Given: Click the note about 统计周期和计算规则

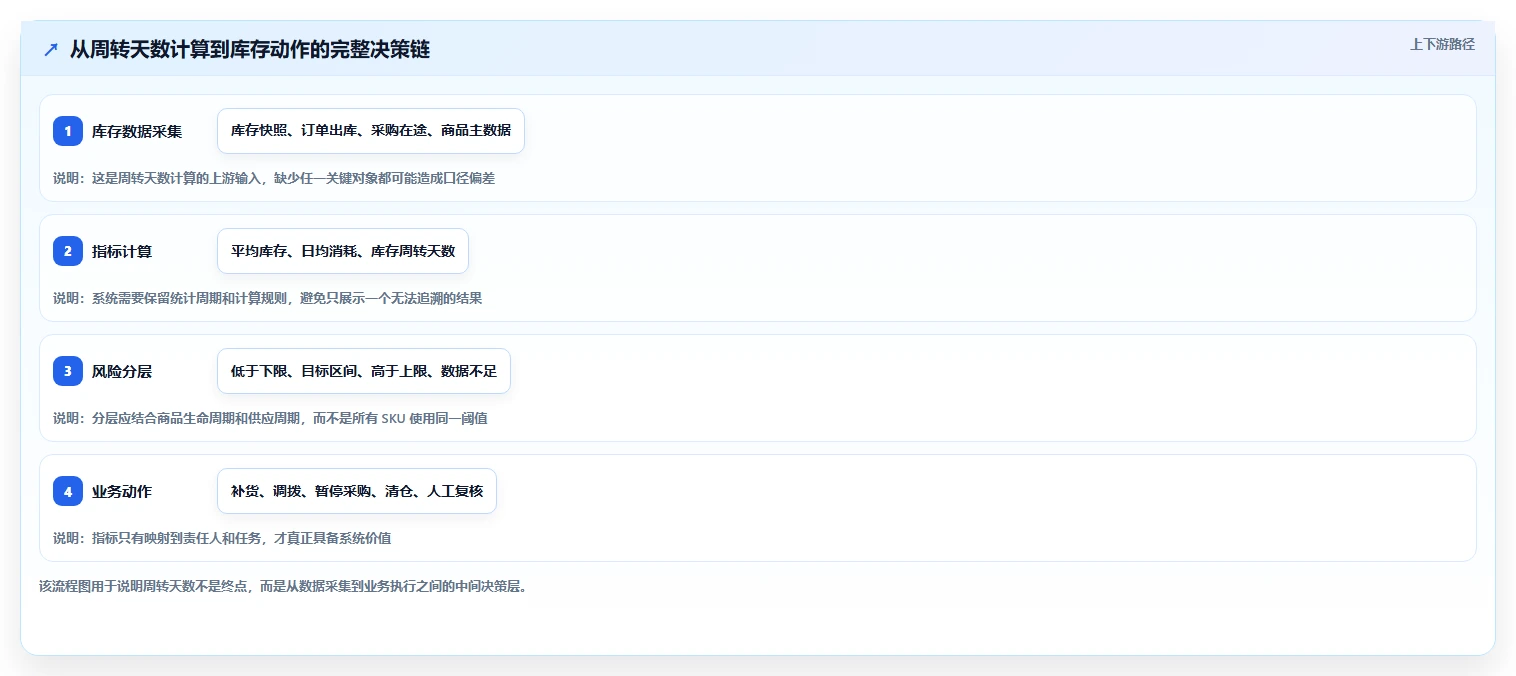Looking at the screenshot, I should pyautogui.click(x=267, y=299).
